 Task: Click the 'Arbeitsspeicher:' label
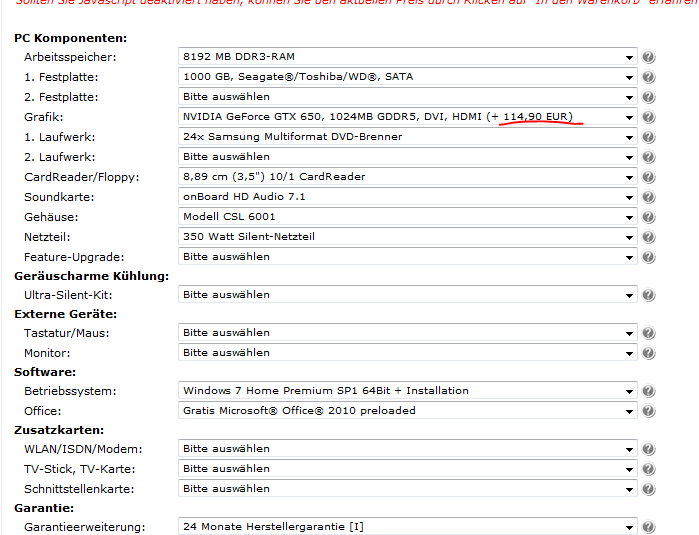pos(70,57)
